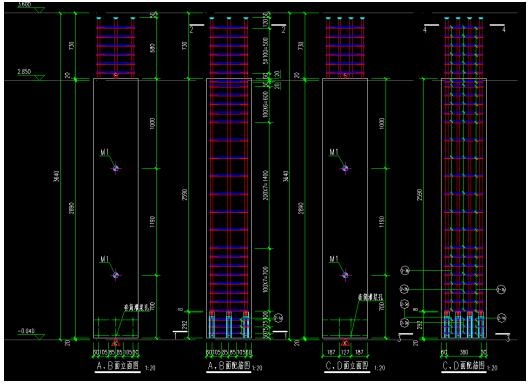Select the A,B面配筋图 drawing title
The width and height of the screenshot is (529, 384).
coord(229,366)
